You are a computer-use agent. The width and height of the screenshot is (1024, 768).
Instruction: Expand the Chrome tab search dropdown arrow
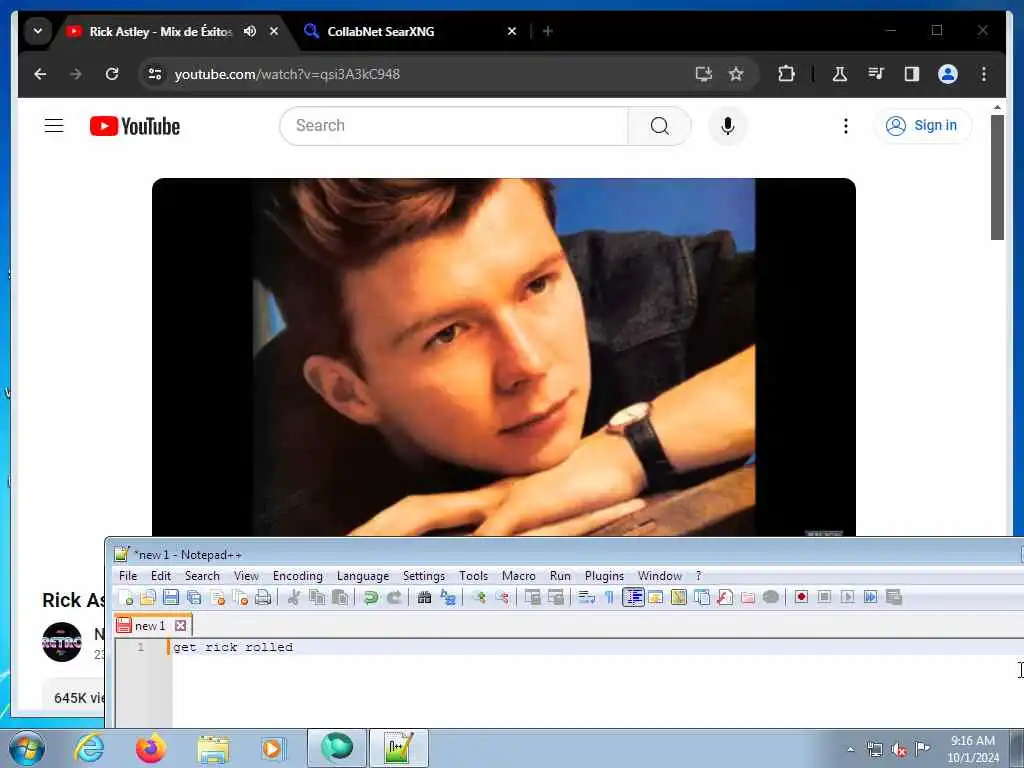38,31
